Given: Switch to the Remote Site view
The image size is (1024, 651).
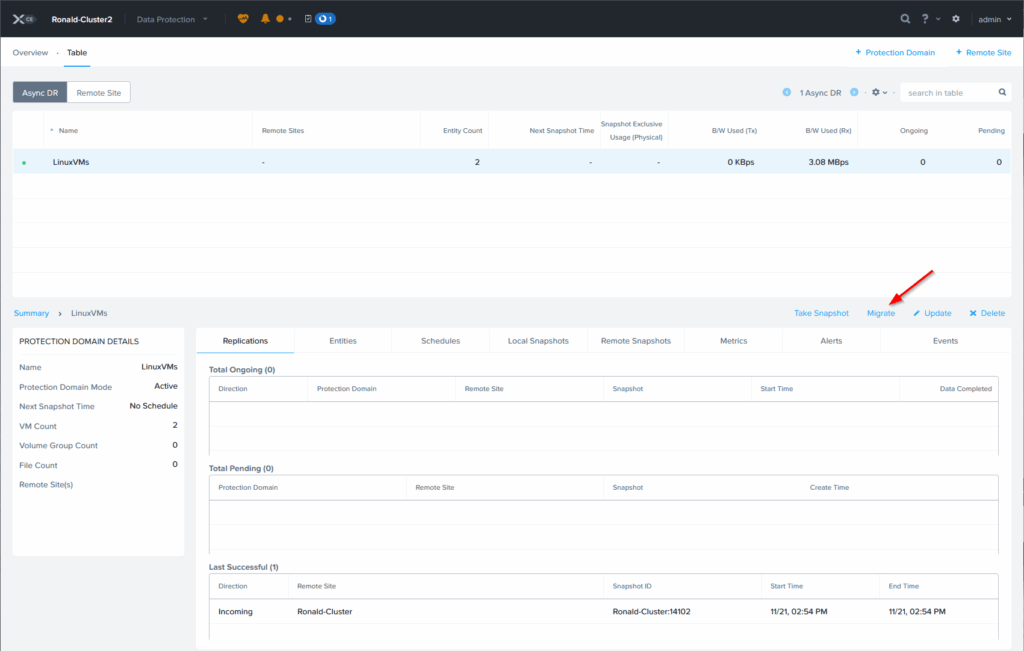Looking at the screenshot, I should click(98, 92).
